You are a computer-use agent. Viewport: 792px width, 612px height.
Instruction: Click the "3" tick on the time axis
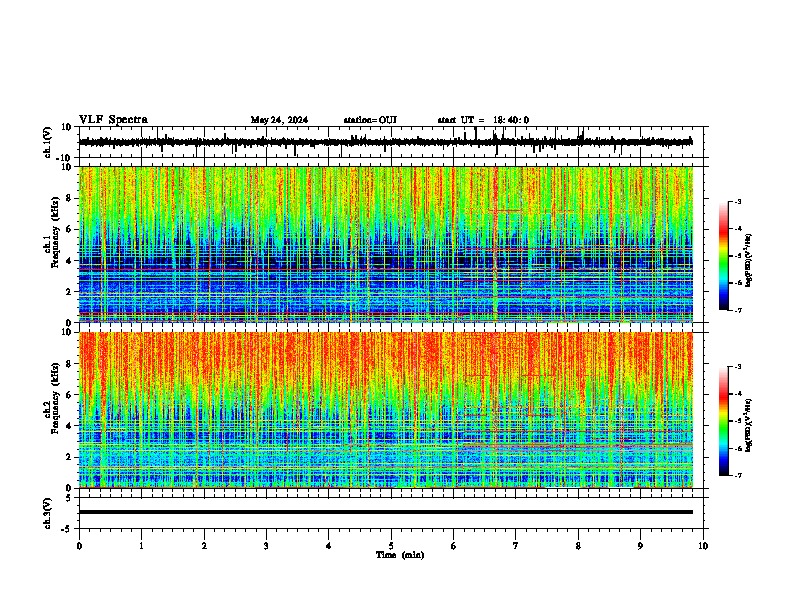[x=266, y=546]
